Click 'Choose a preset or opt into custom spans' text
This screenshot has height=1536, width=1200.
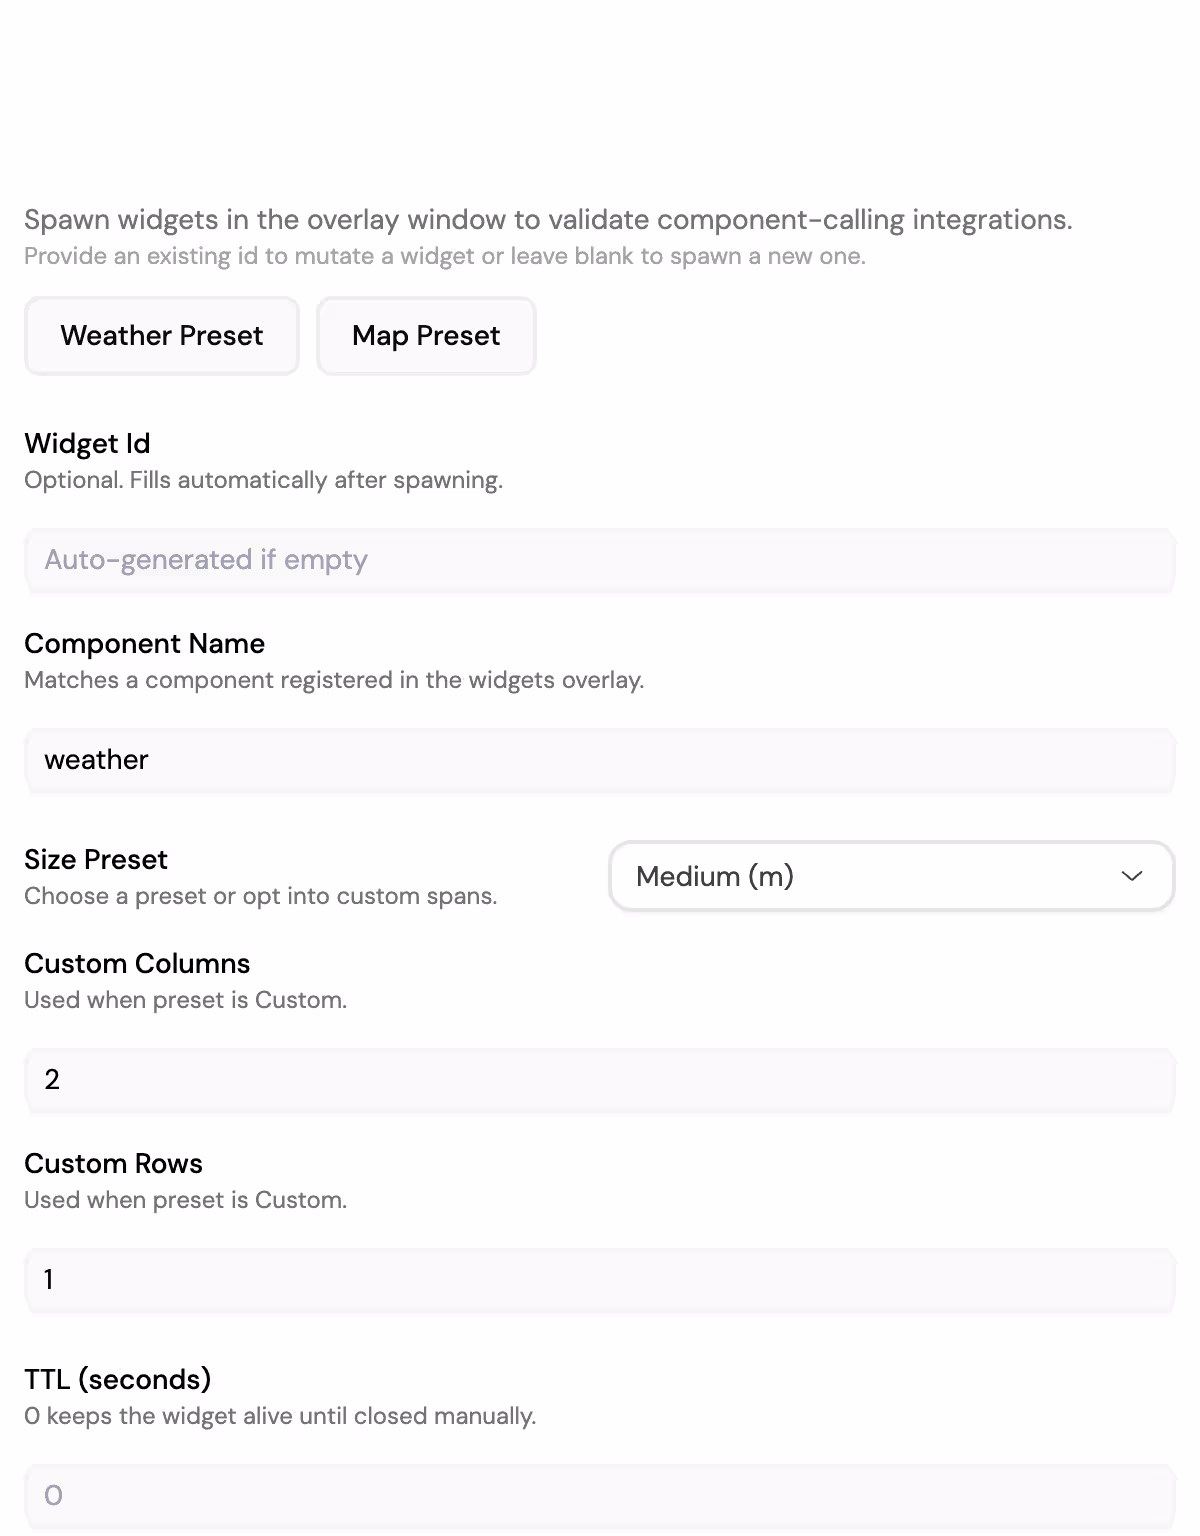coord(260,896)
